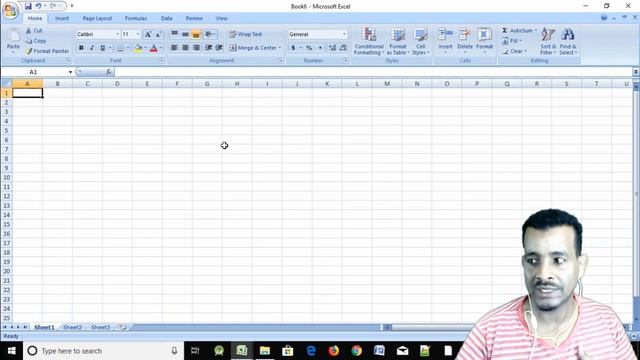Open Conditional Formatting menu
This screenshot has width=640, height=360.
(369, 41)
